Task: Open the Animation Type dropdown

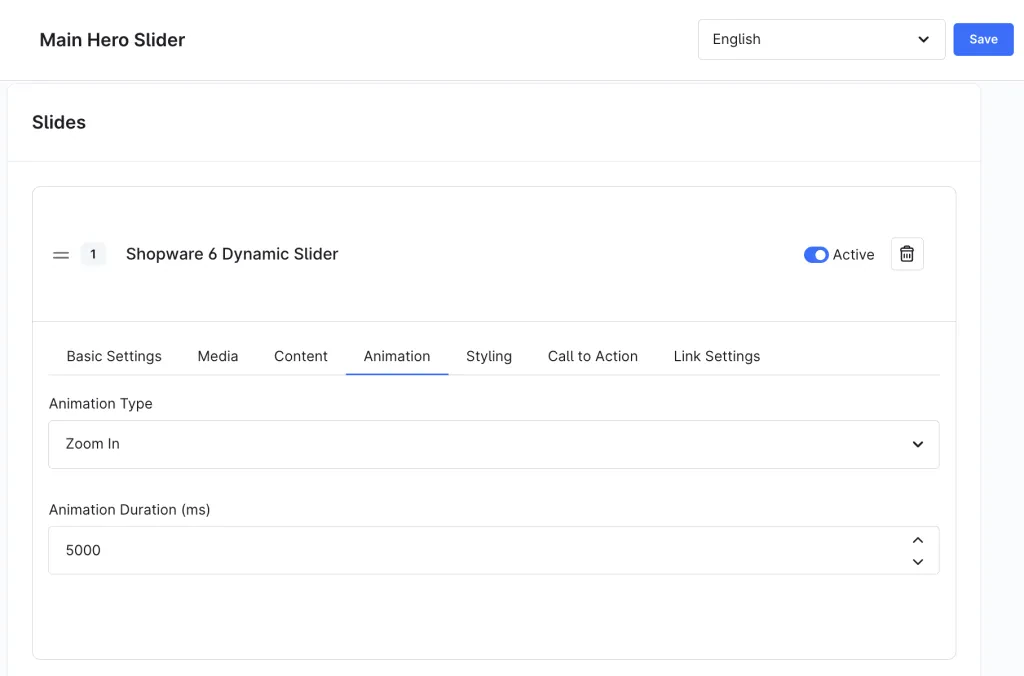Action: [494, 444]
